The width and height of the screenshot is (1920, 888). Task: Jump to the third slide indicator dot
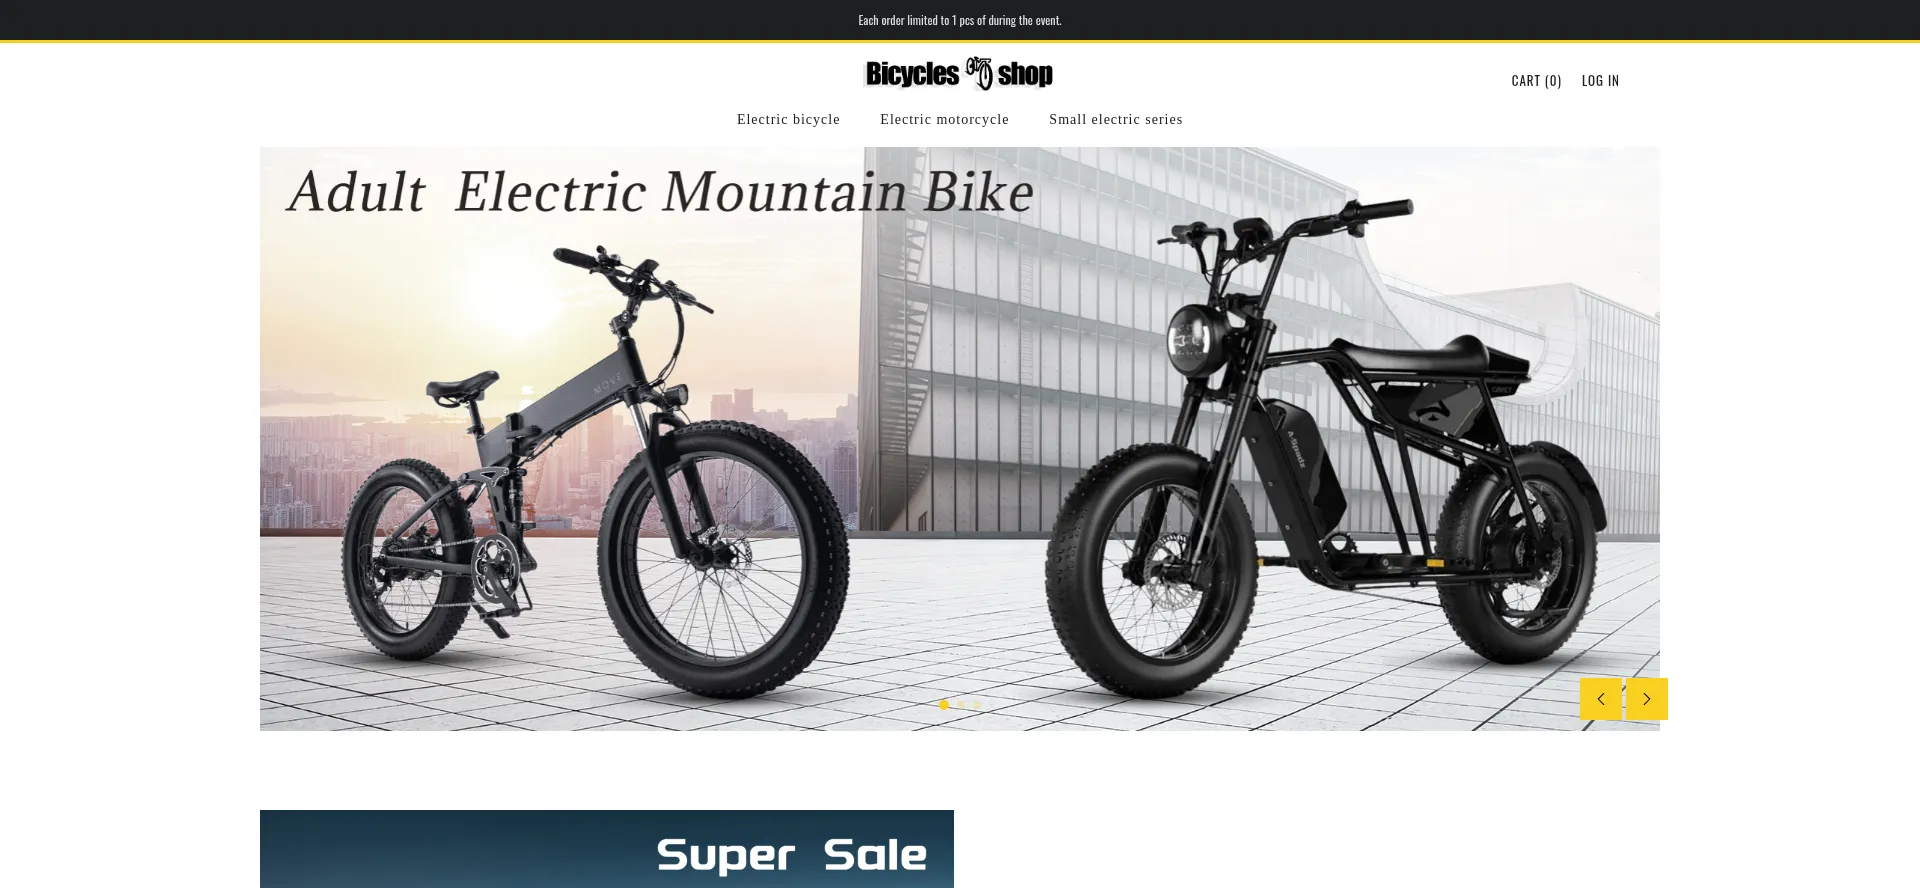pyautogui.click(x=977, y=704)
